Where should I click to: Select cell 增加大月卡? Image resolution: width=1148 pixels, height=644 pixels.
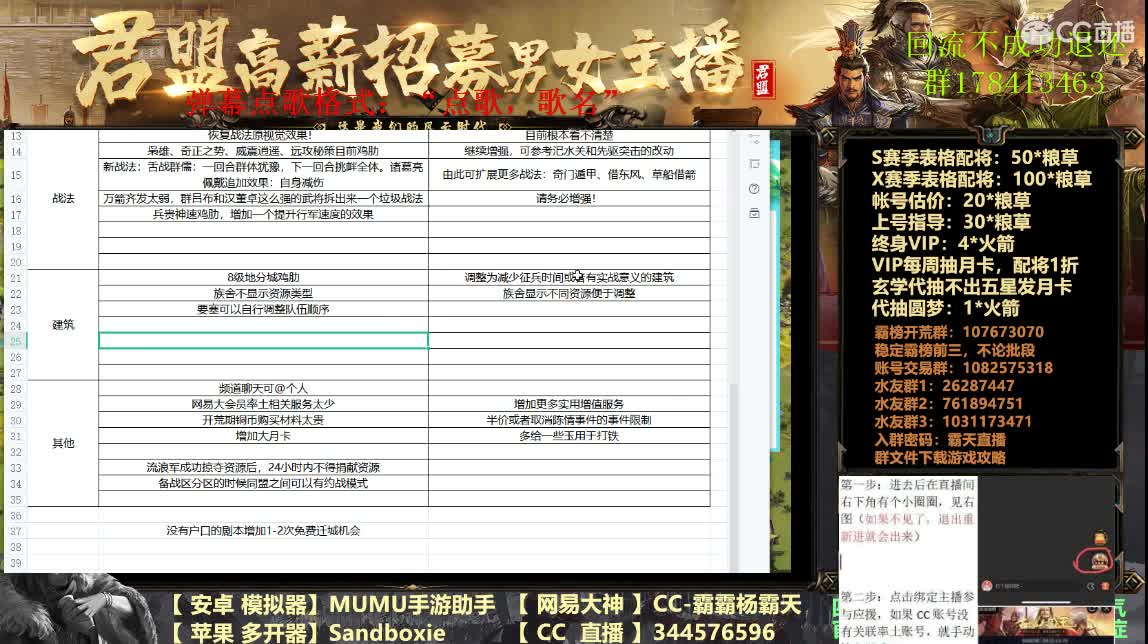(x=264, y=436)
